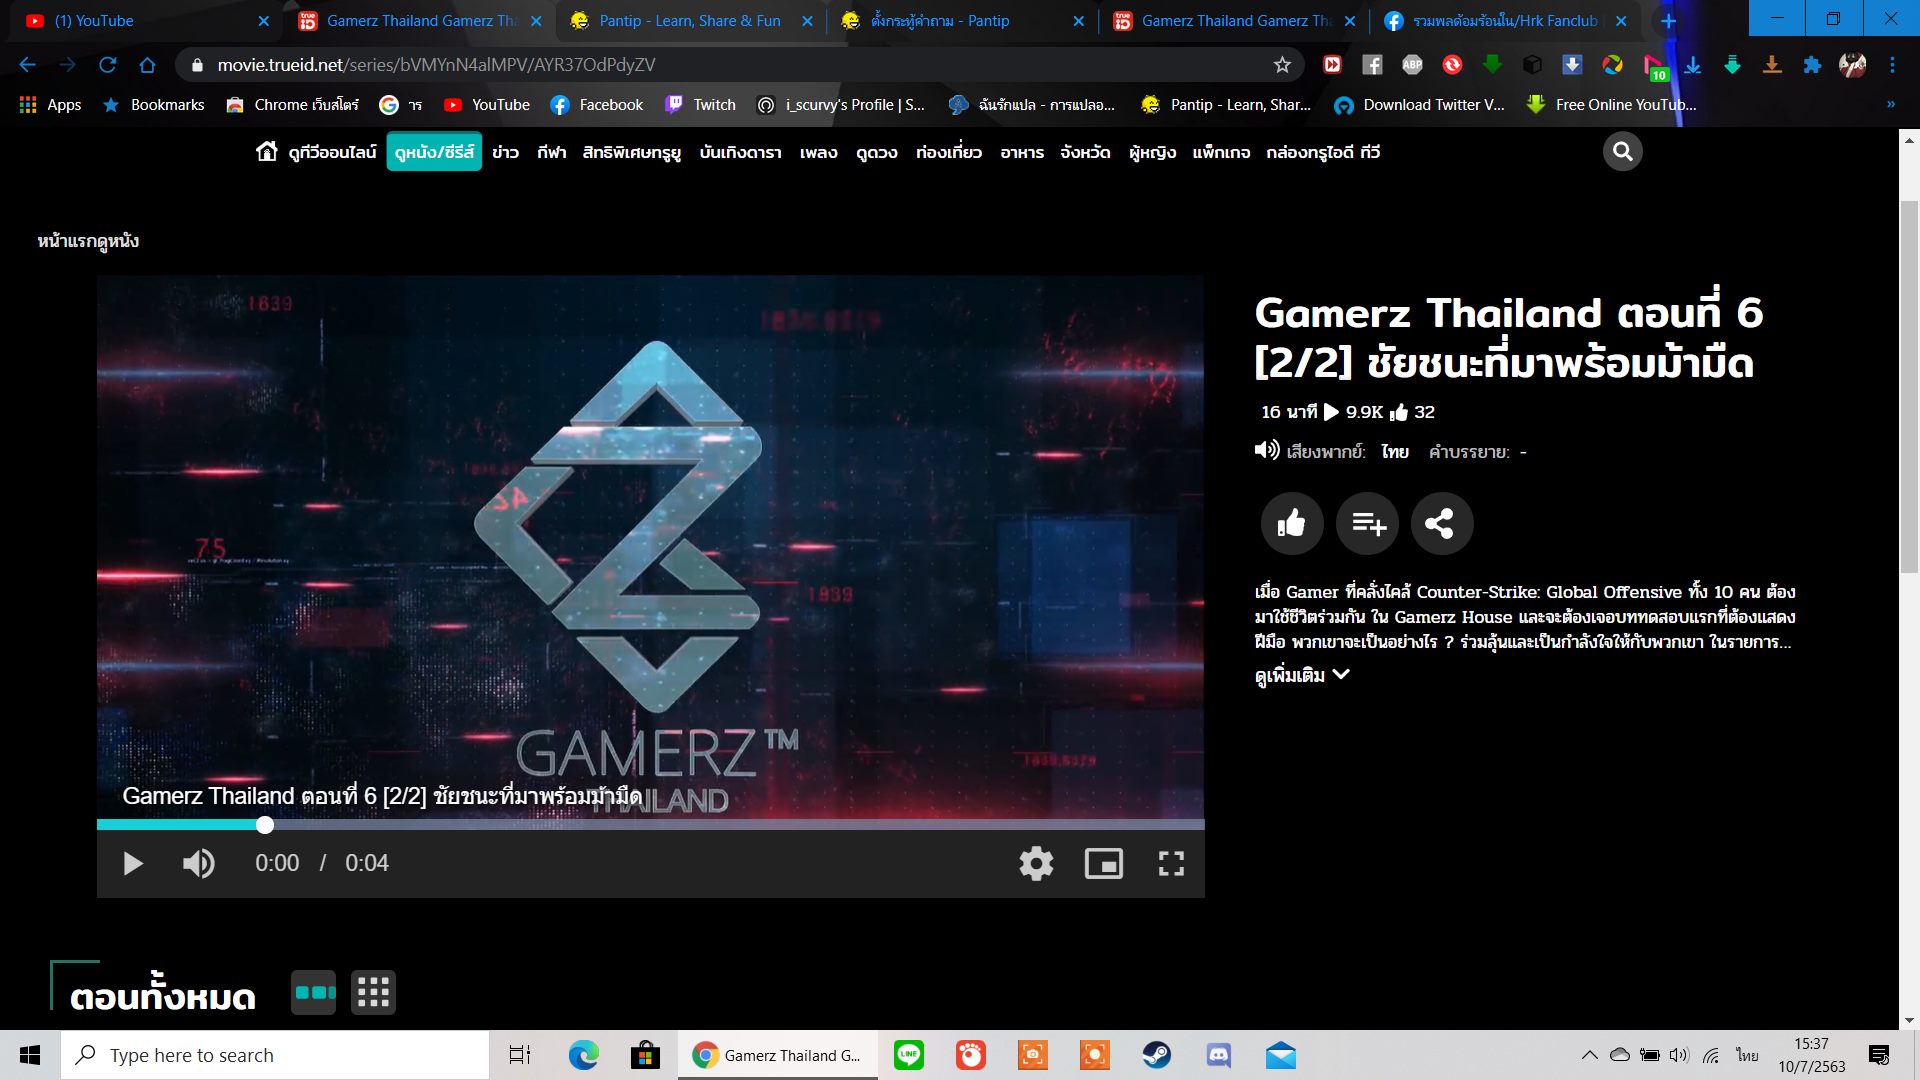Open the site search magnifier
This screenshot has height=1080, width=1920.
[x=1622, y=152]
